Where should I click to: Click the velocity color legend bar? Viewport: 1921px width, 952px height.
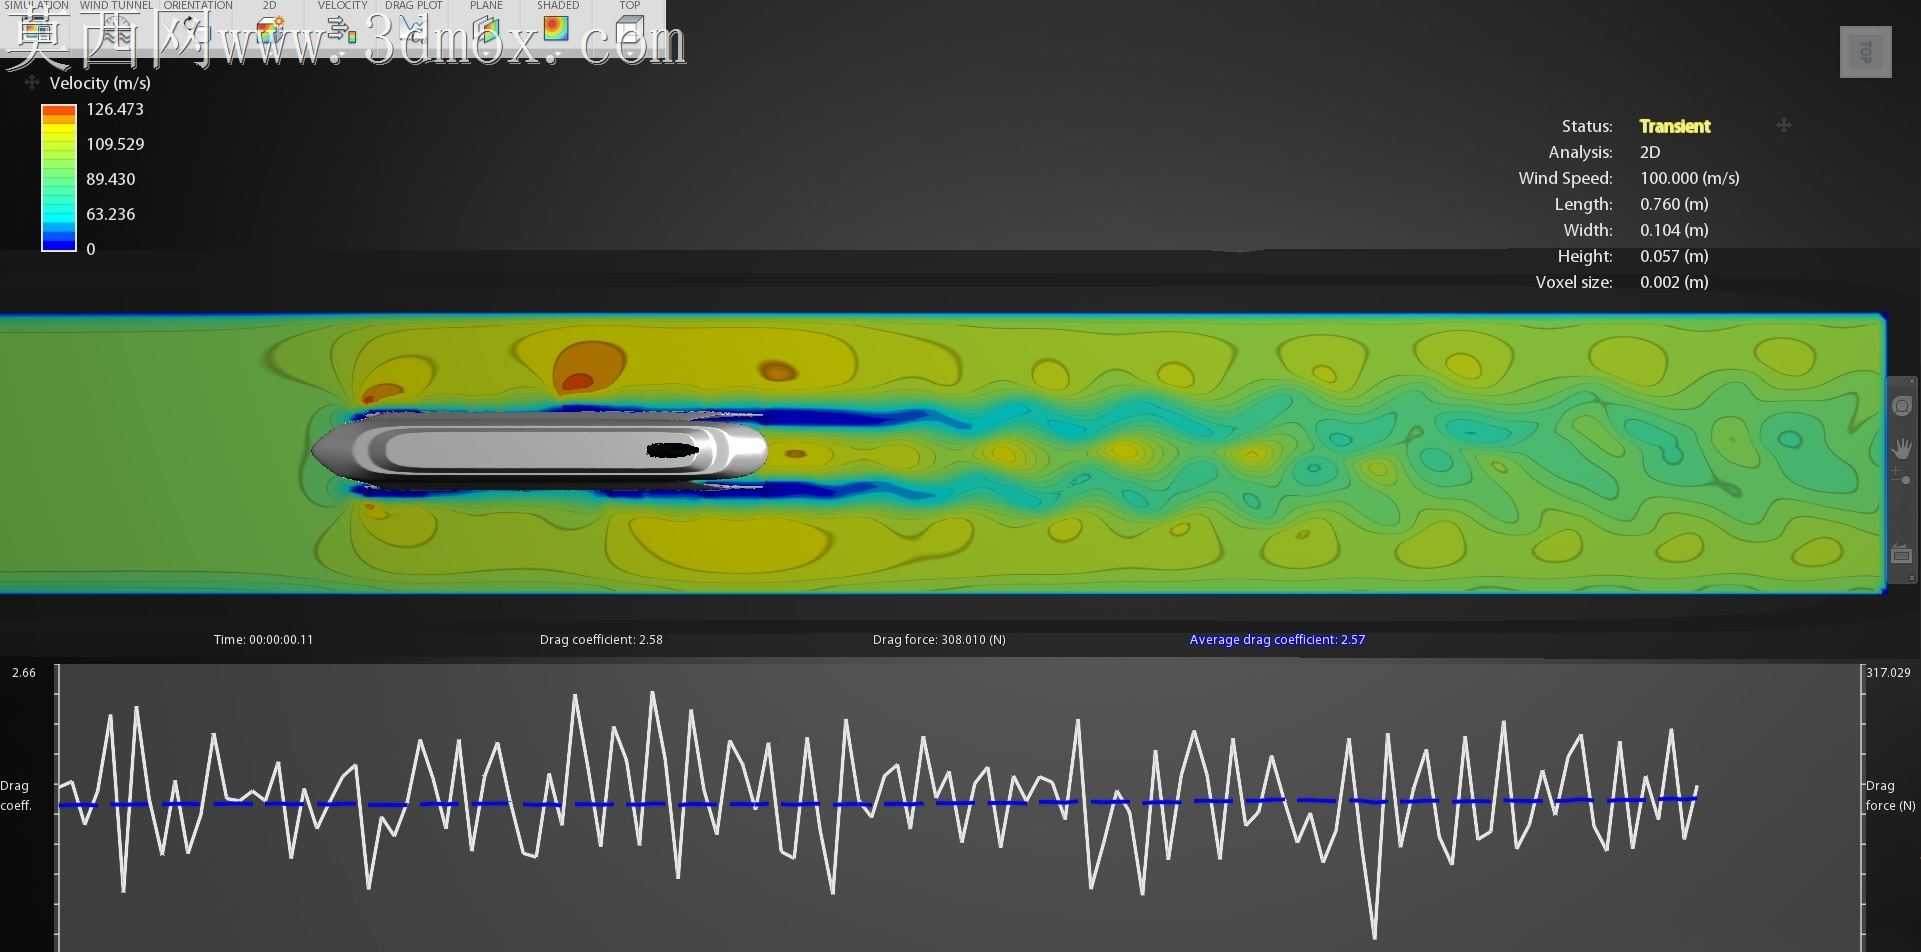pyautogui.click(x=59, y=178)
